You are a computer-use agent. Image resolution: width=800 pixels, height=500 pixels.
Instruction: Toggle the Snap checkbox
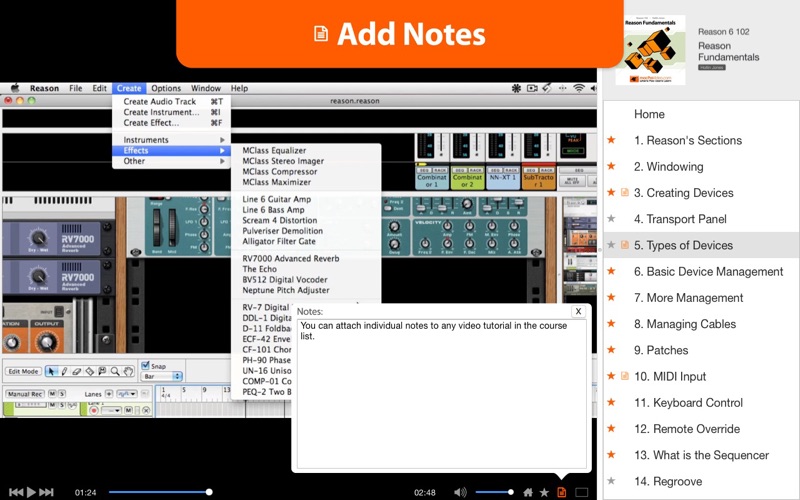pos(145,365)
